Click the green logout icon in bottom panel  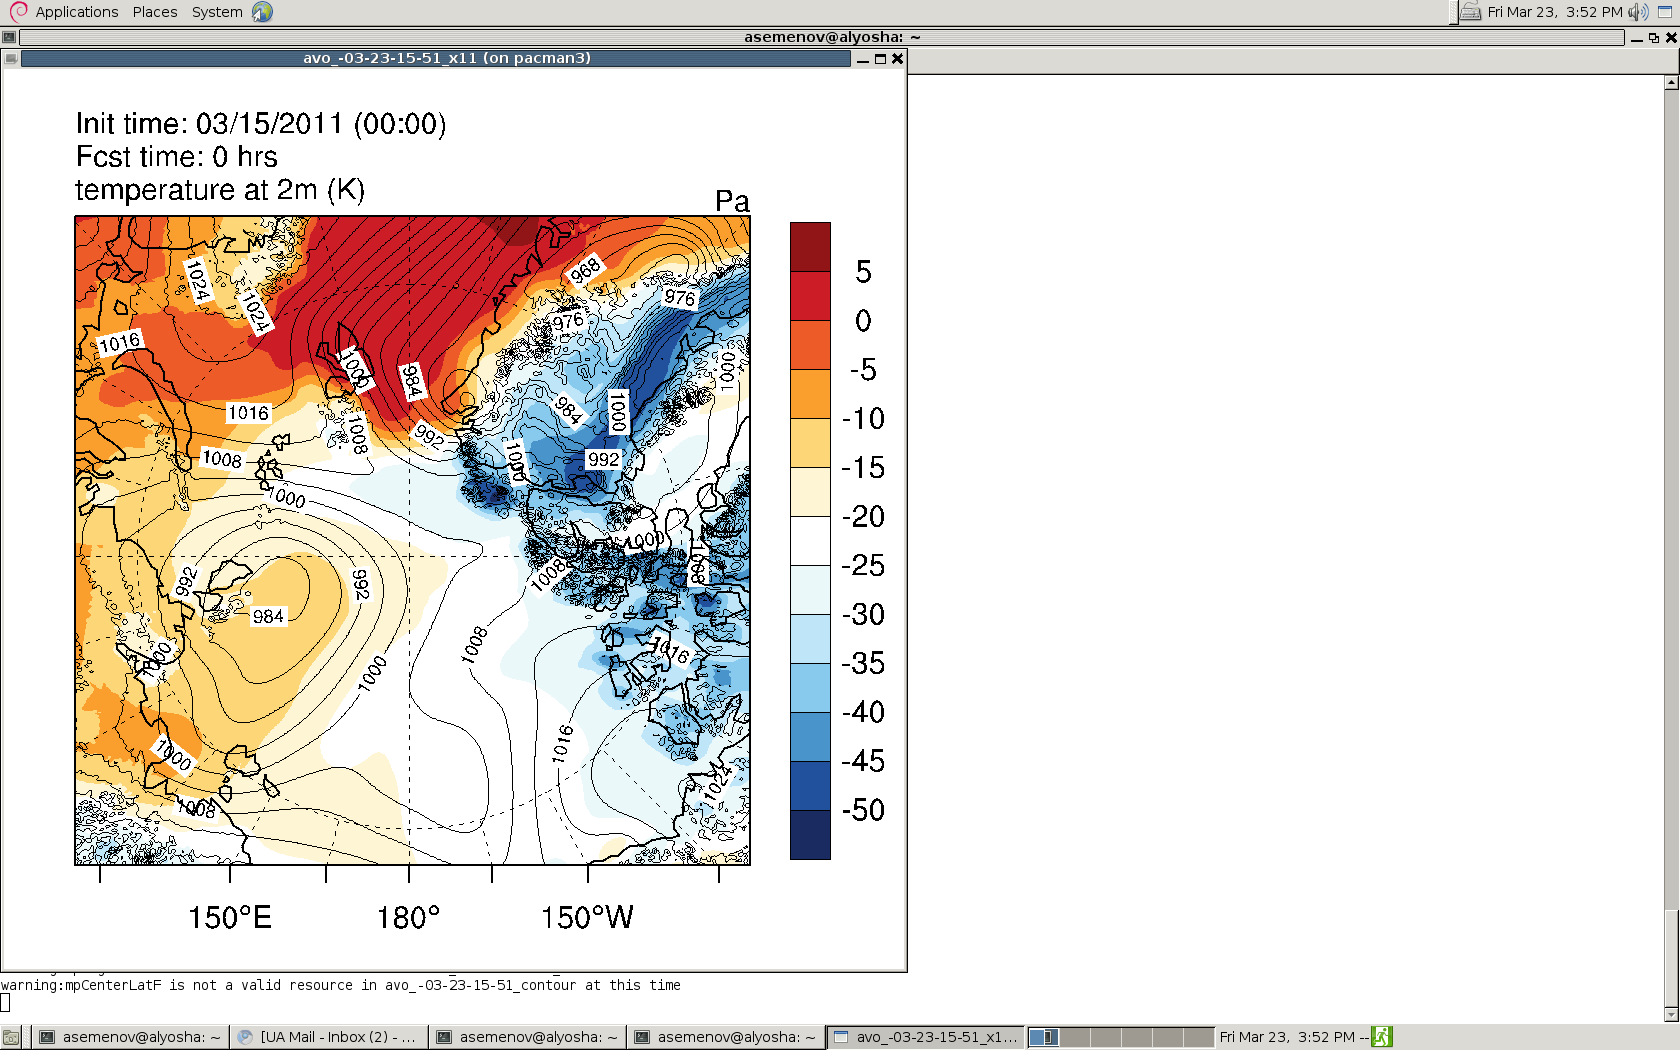point(1381,1037)
